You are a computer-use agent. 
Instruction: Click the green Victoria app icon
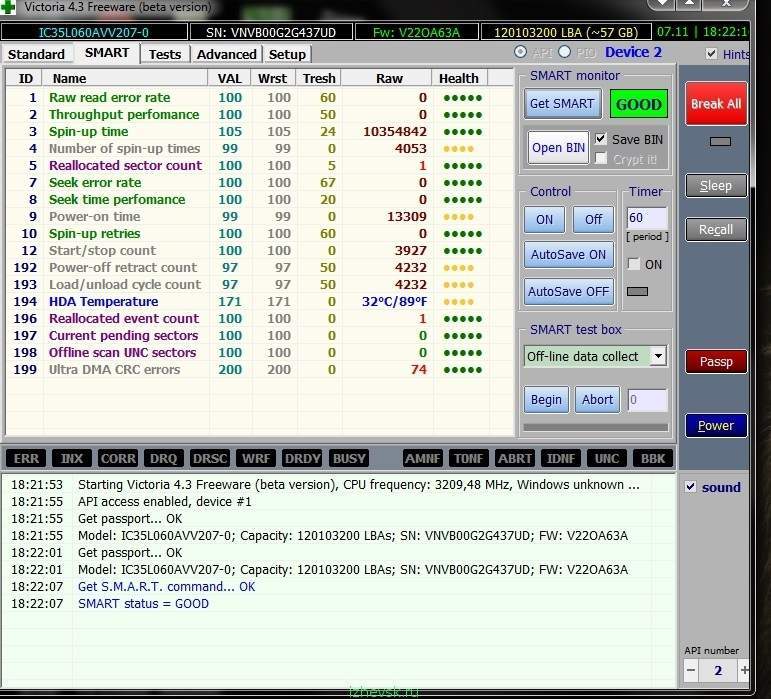[9, 8]
